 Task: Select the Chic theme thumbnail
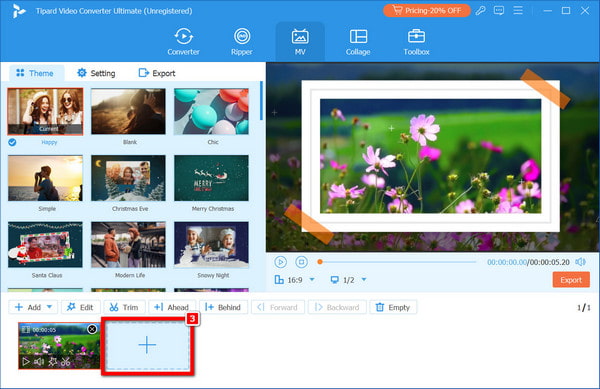point(211,111)
